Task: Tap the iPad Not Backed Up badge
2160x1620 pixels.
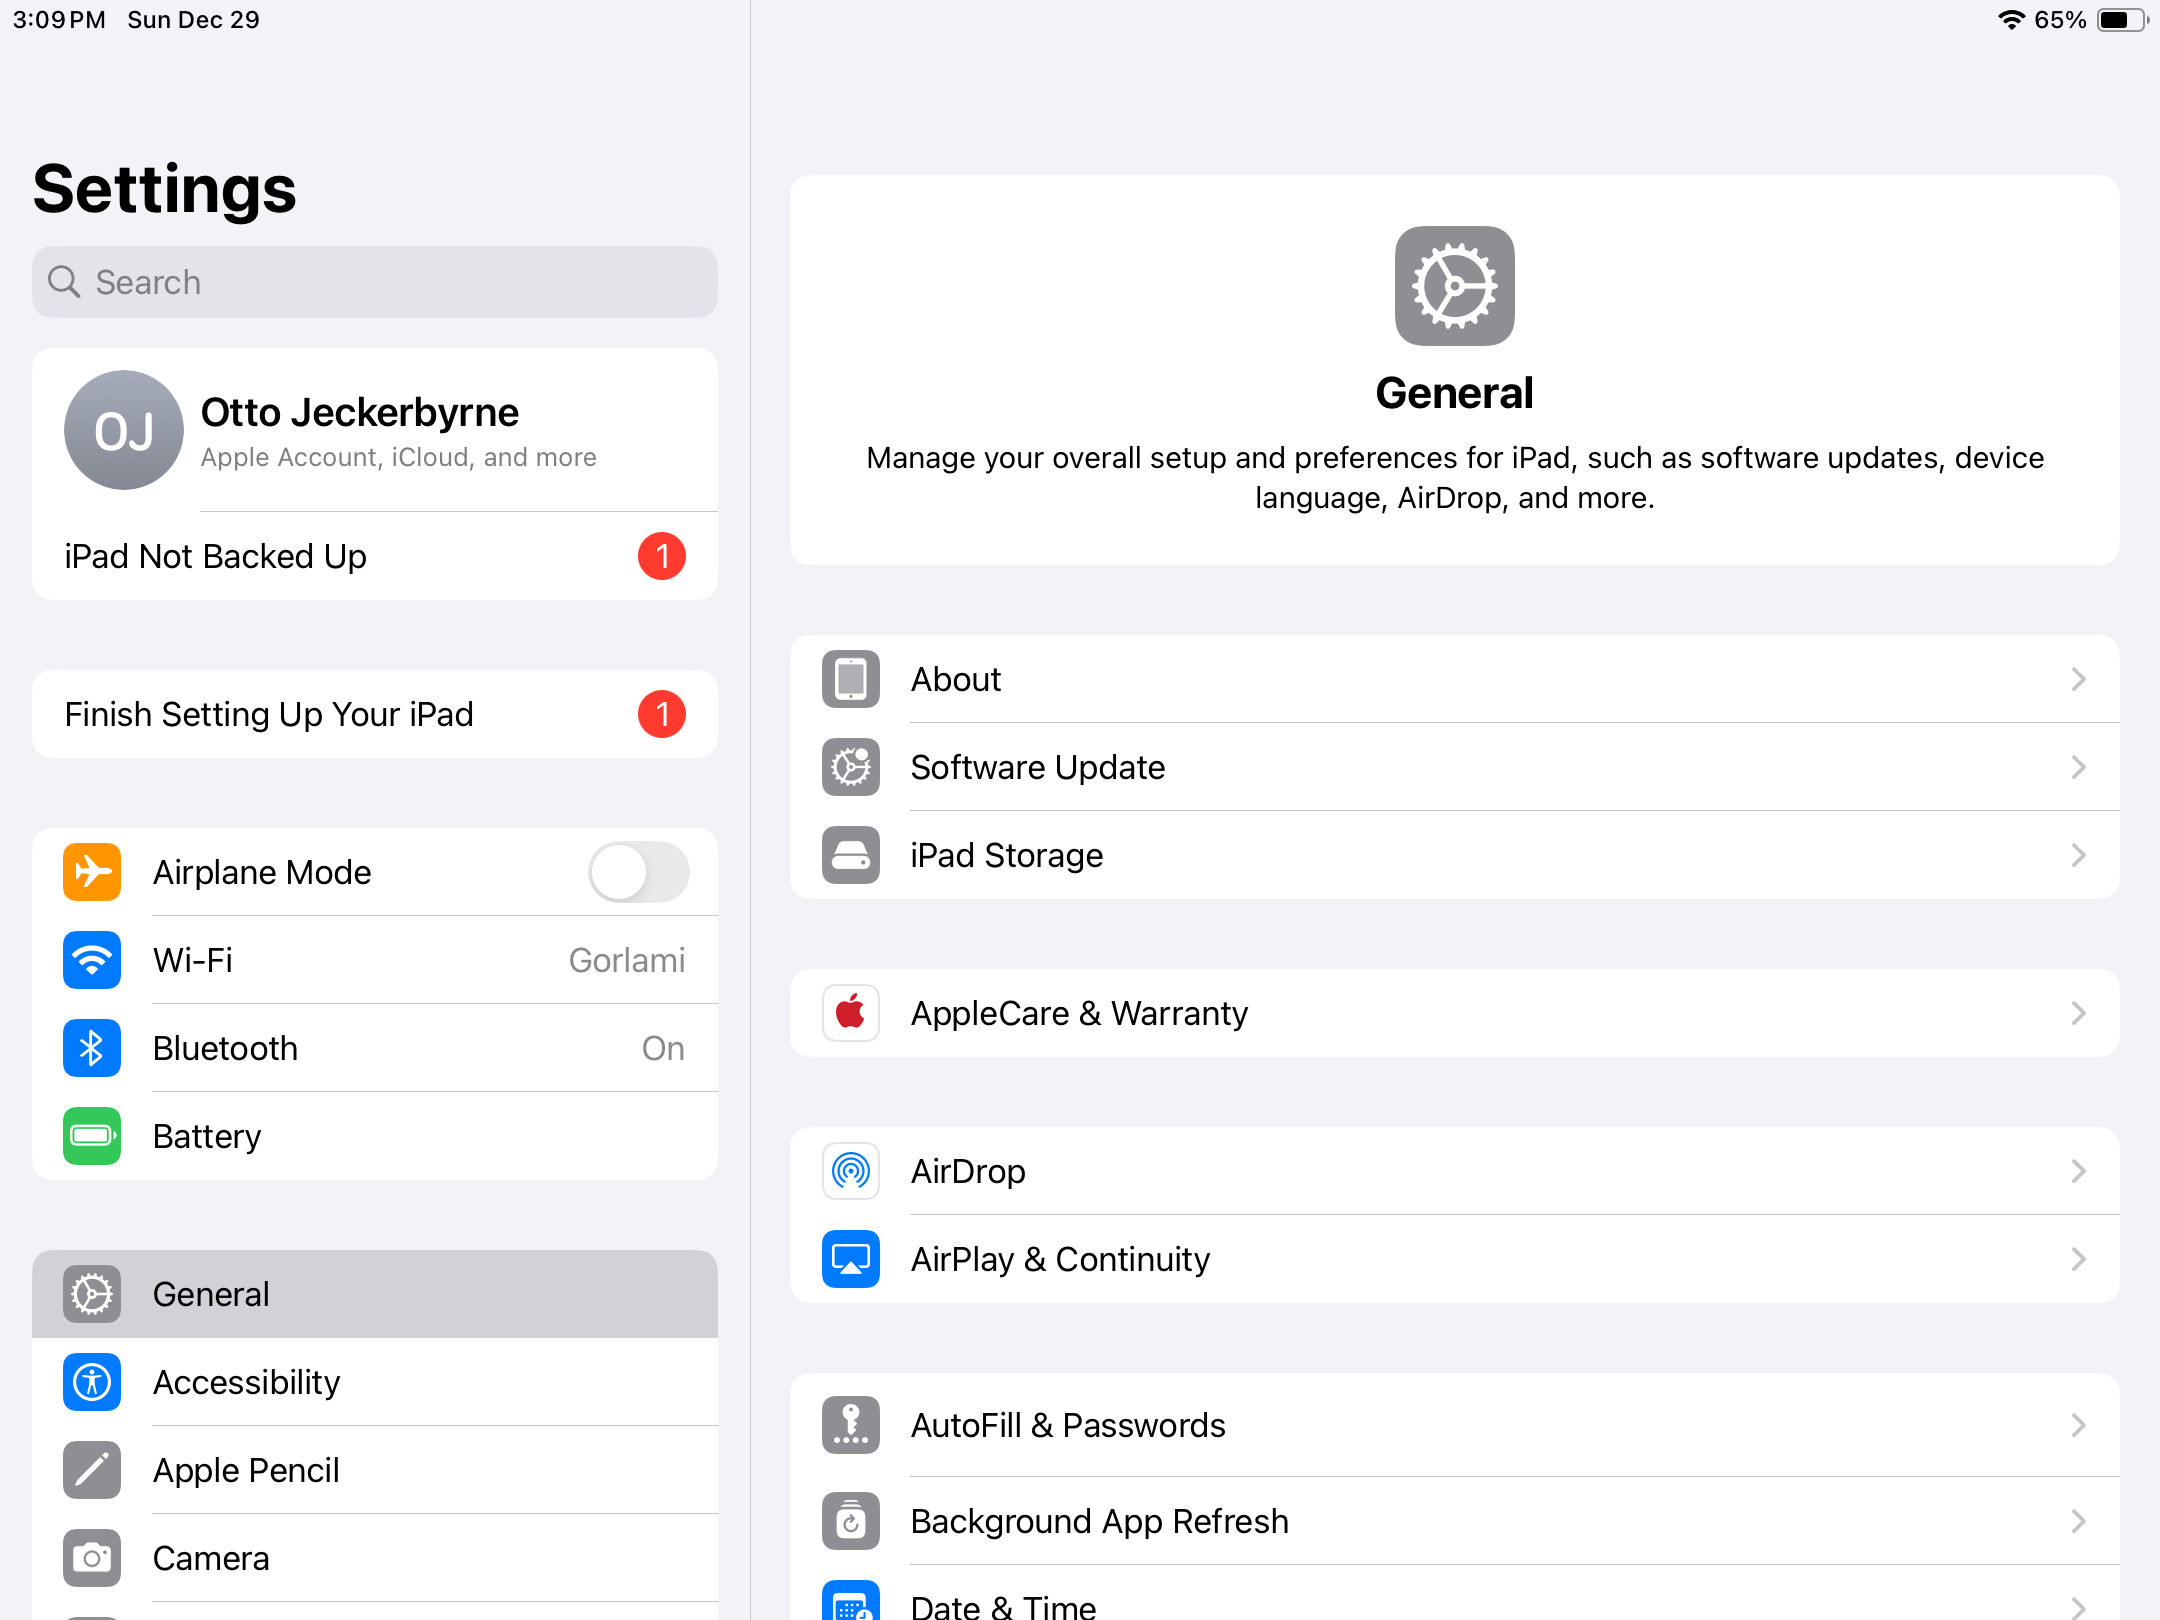Action: pyautogui.click(x=662, y=556)
